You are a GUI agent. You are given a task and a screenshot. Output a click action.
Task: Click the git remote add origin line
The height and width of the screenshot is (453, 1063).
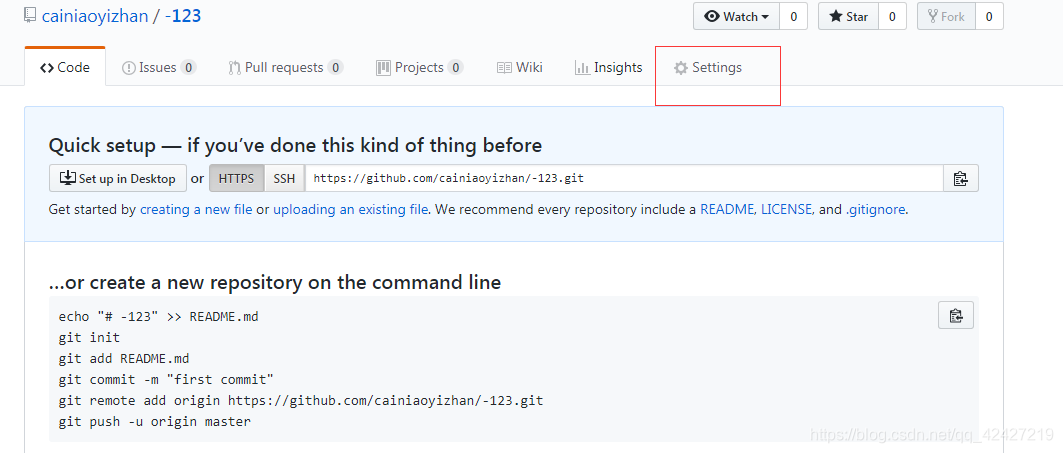[300, 400]
